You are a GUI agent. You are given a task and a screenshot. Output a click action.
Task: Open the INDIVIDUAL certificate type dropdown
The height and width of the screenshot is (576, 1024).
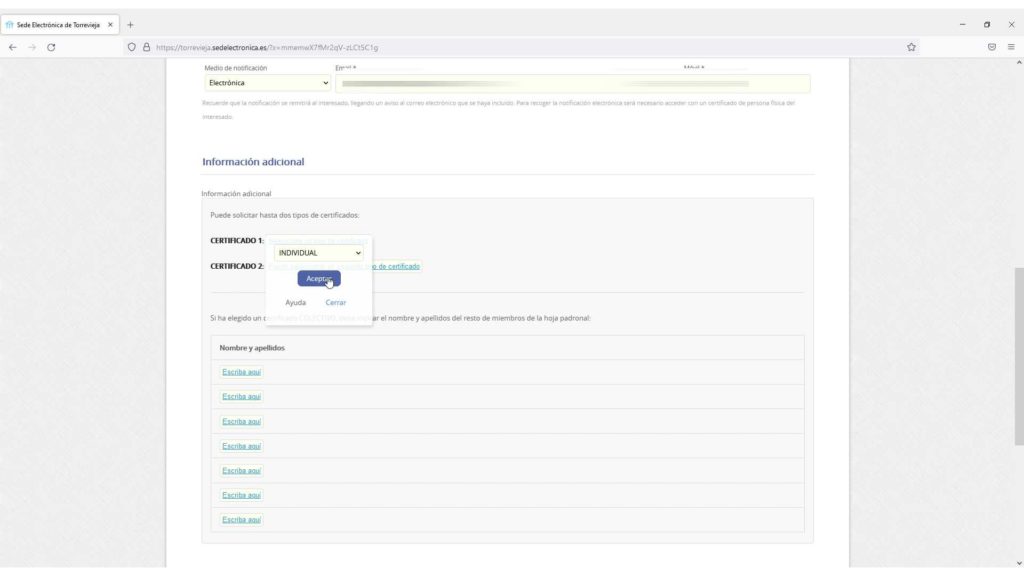[x=319, y=253]
